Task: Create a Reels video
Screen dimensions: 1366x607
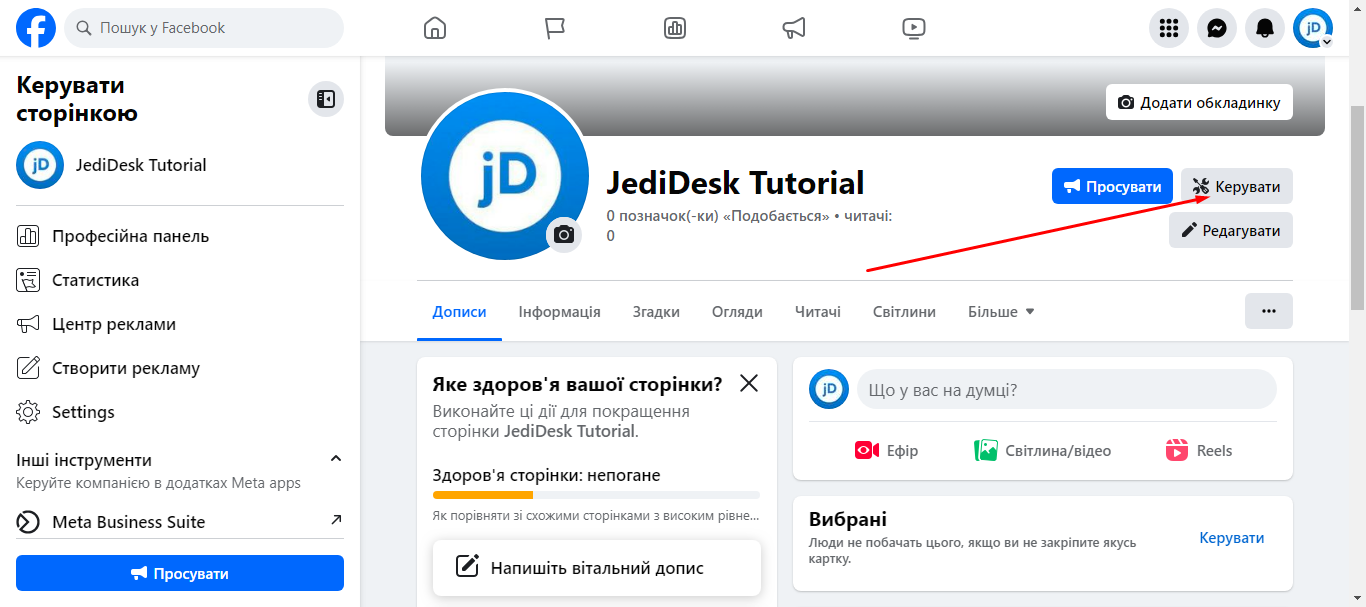Action: [1199, 450]
